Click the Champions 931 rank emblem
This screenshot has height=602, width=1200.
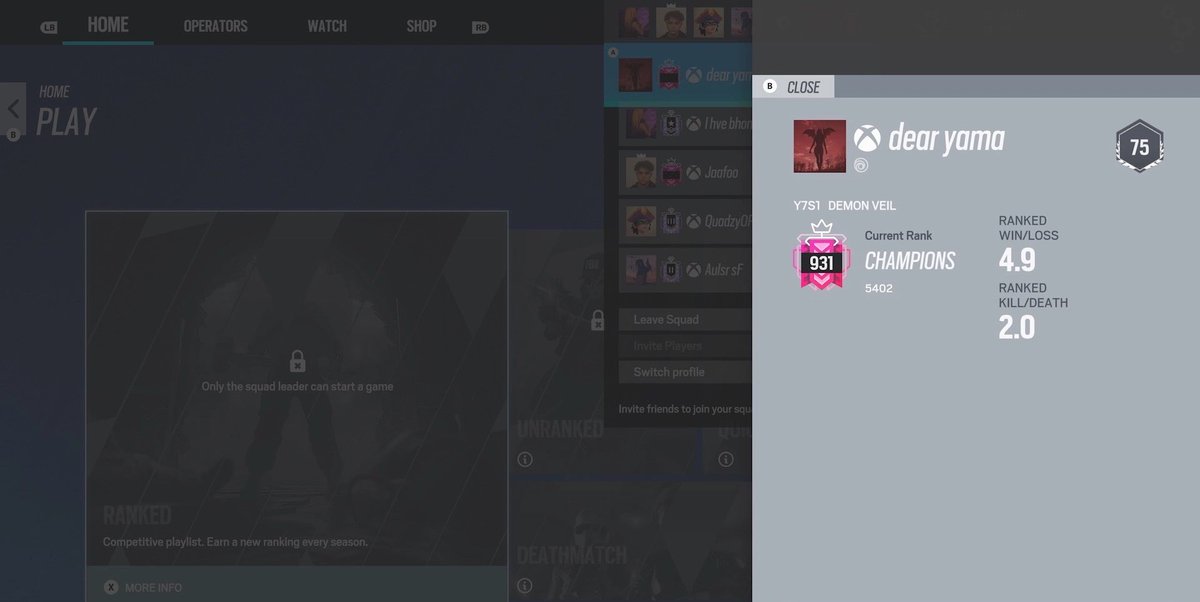pyautogui.click(x=821, y=256)
